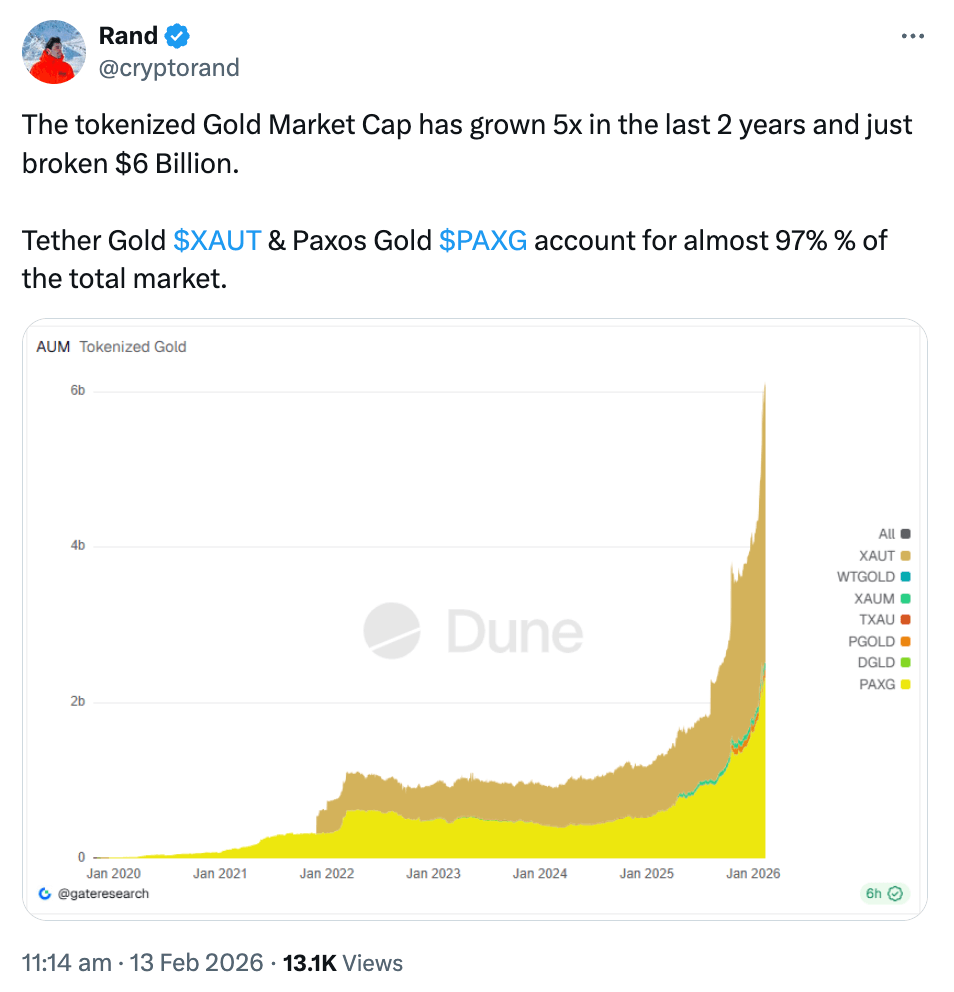Toggle XAUM series in chart legend

(x=881, y=599)
